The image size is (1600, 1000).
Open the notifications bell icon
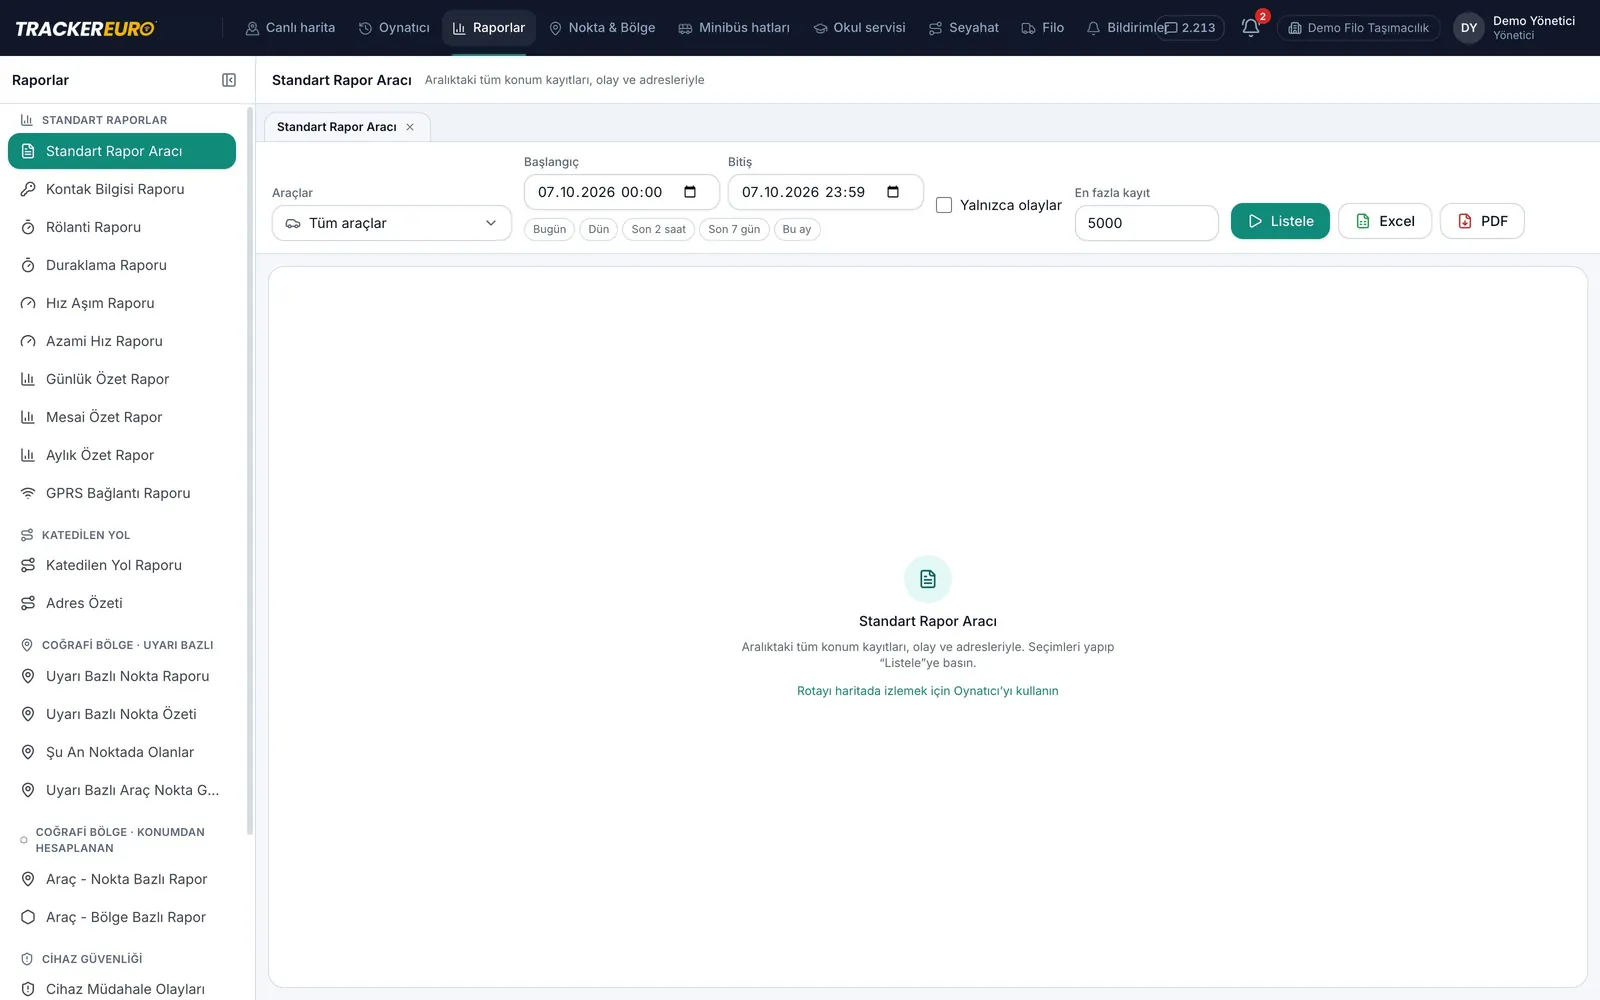click(x=1250, y=28)
